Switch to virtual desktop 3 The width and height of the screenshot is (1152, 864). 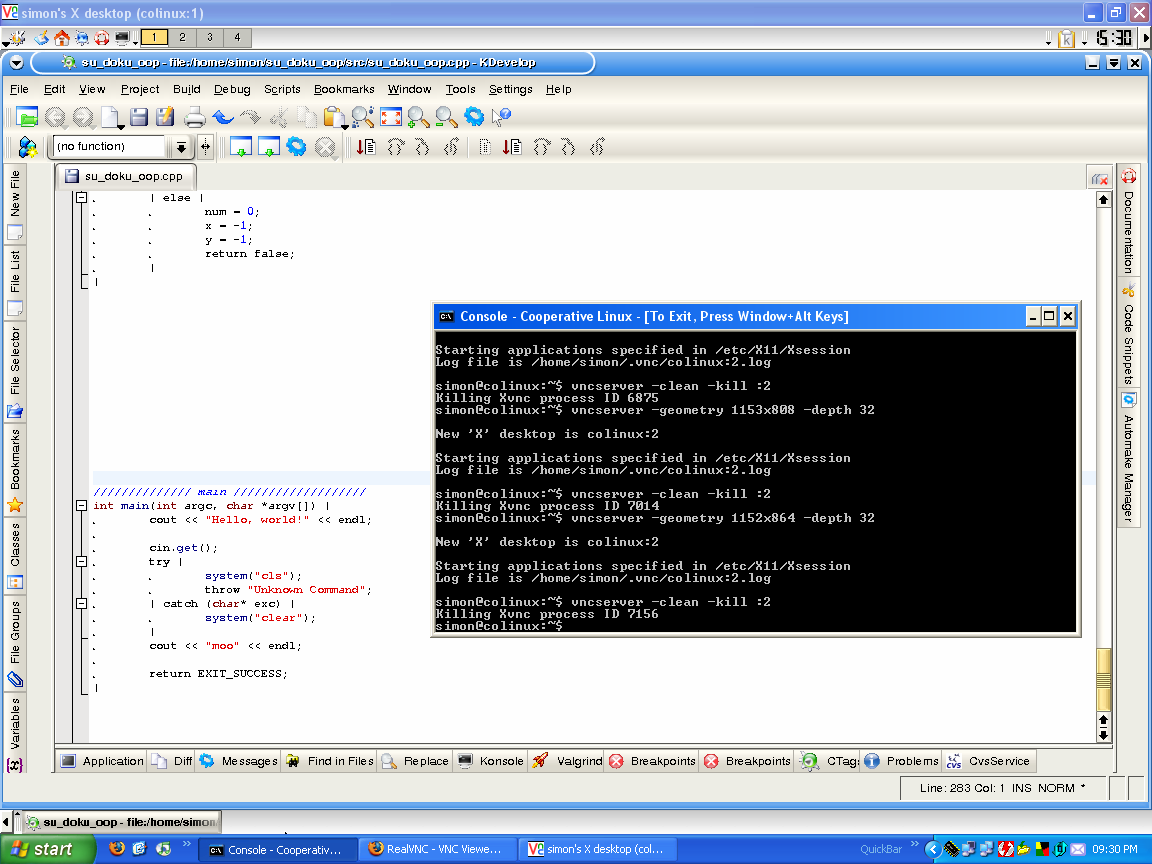click(210, 37)
